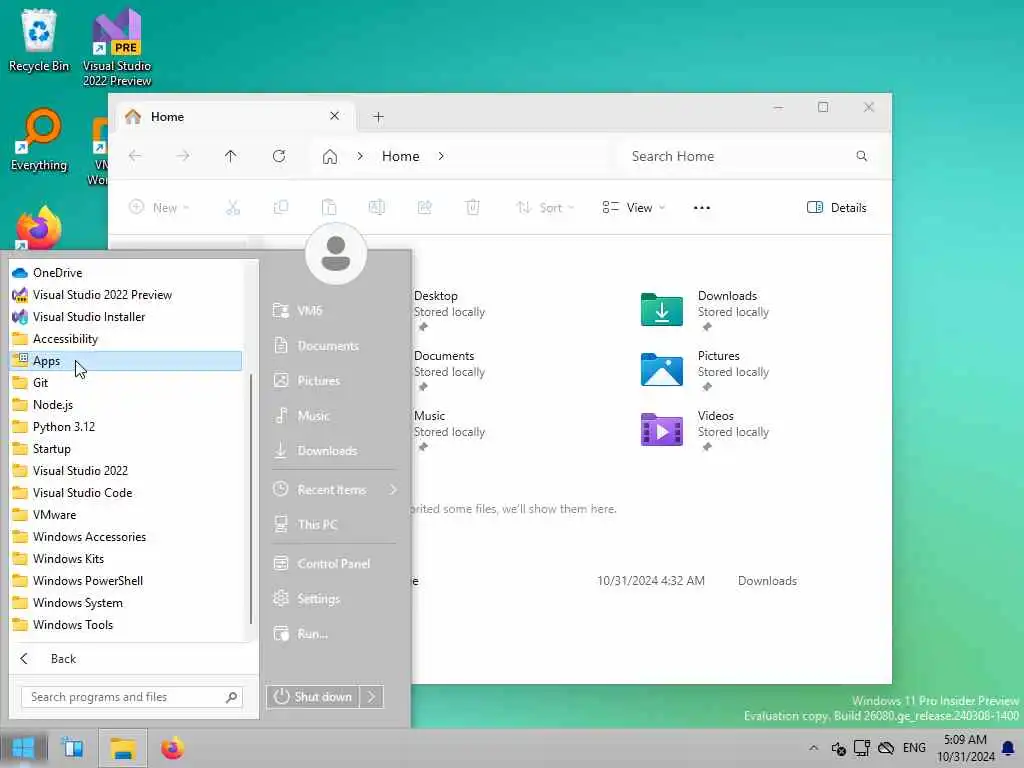This screenshot has width=1024, height=768.
Task: Open the Videos folder in Quick access
Action: click(x=705, y=429)
